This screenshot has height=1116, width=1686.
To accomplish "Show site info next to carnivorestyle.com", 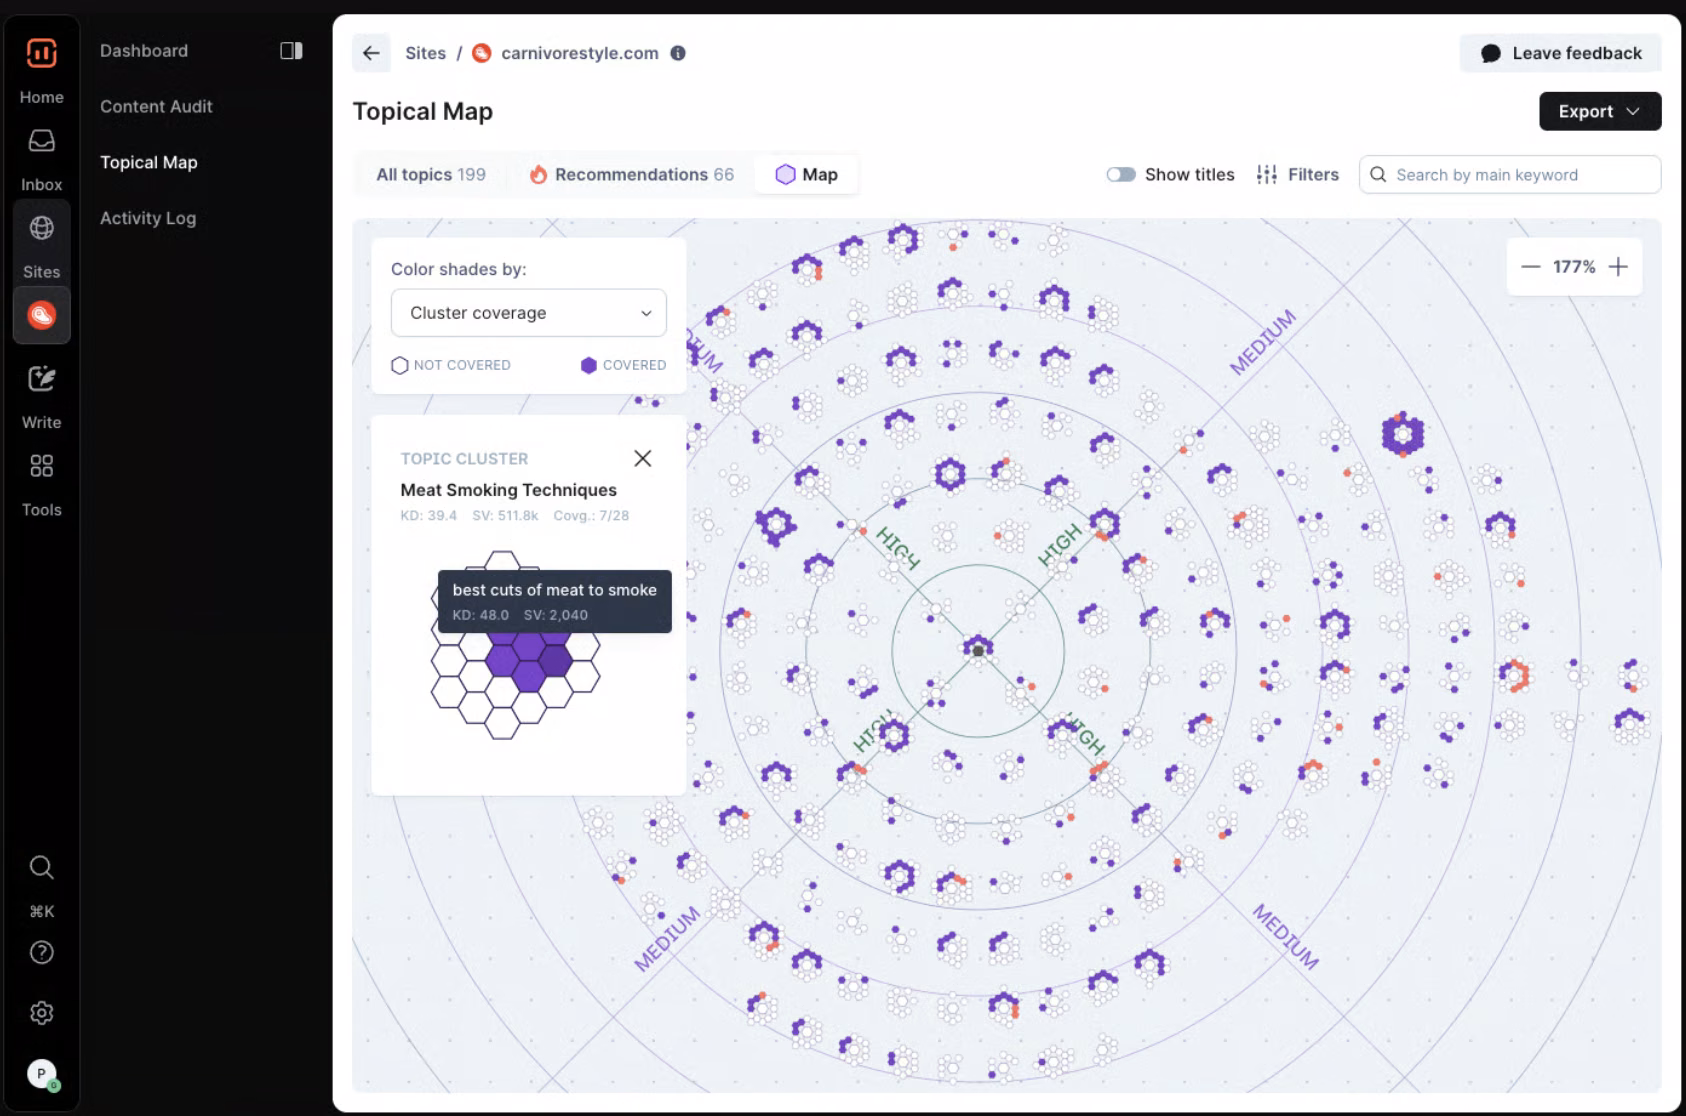I will pos(678,53).
